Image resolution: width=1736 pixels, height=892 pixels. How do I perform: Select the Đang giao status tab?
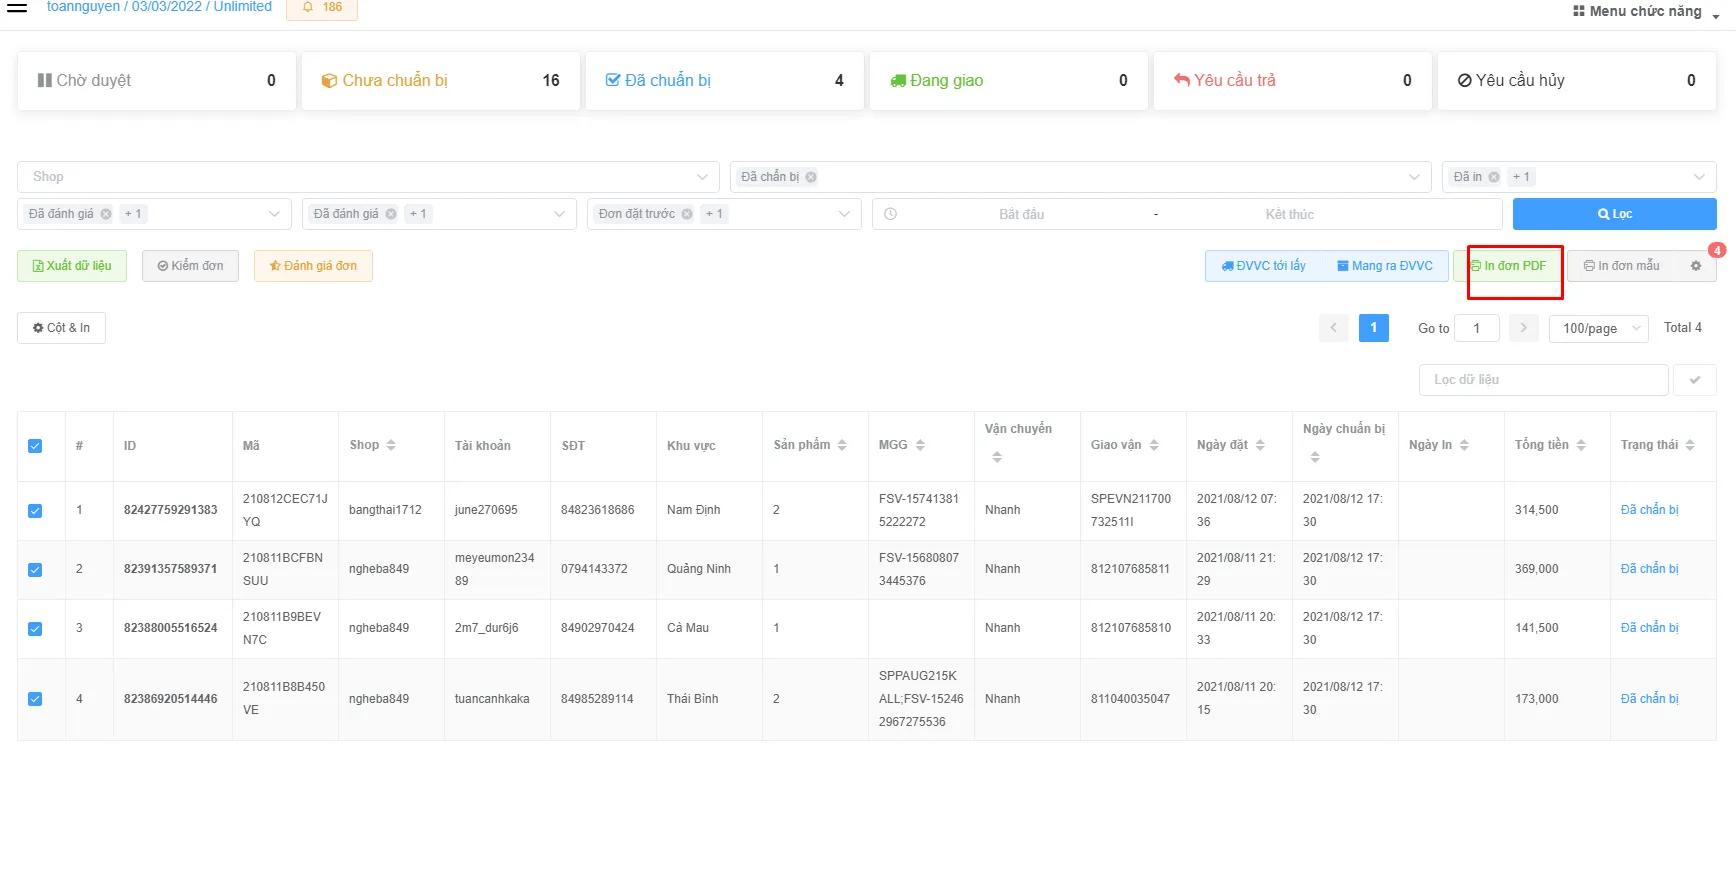pyautogui.click(x=1008, y=81)
